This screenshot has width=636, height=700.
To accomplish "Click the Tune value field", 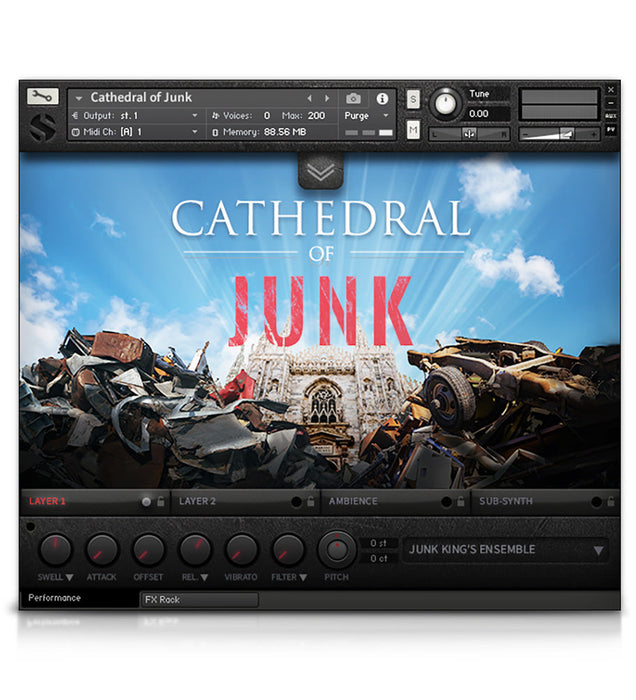I will [x=479, y=113].
